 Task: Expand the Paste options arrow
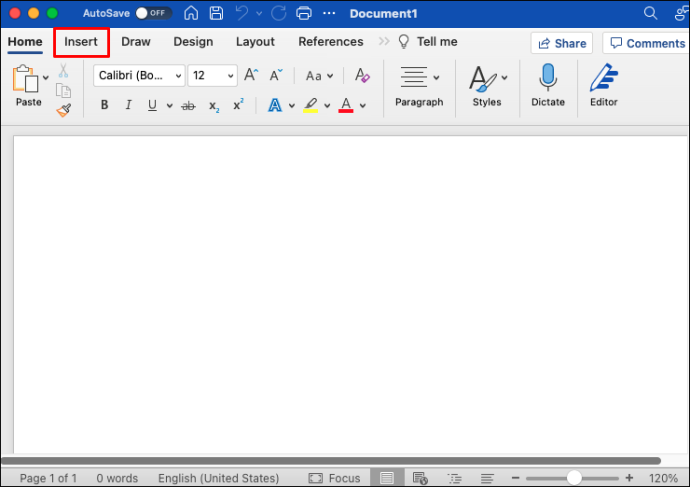[46, 78]
